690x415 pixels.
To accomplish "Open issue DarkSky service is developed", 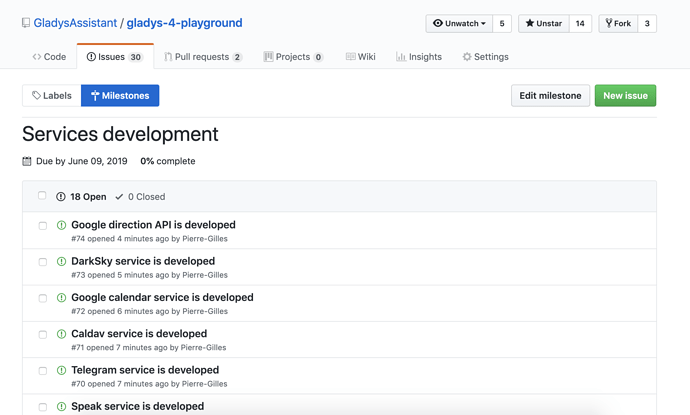I will [143, 261].
